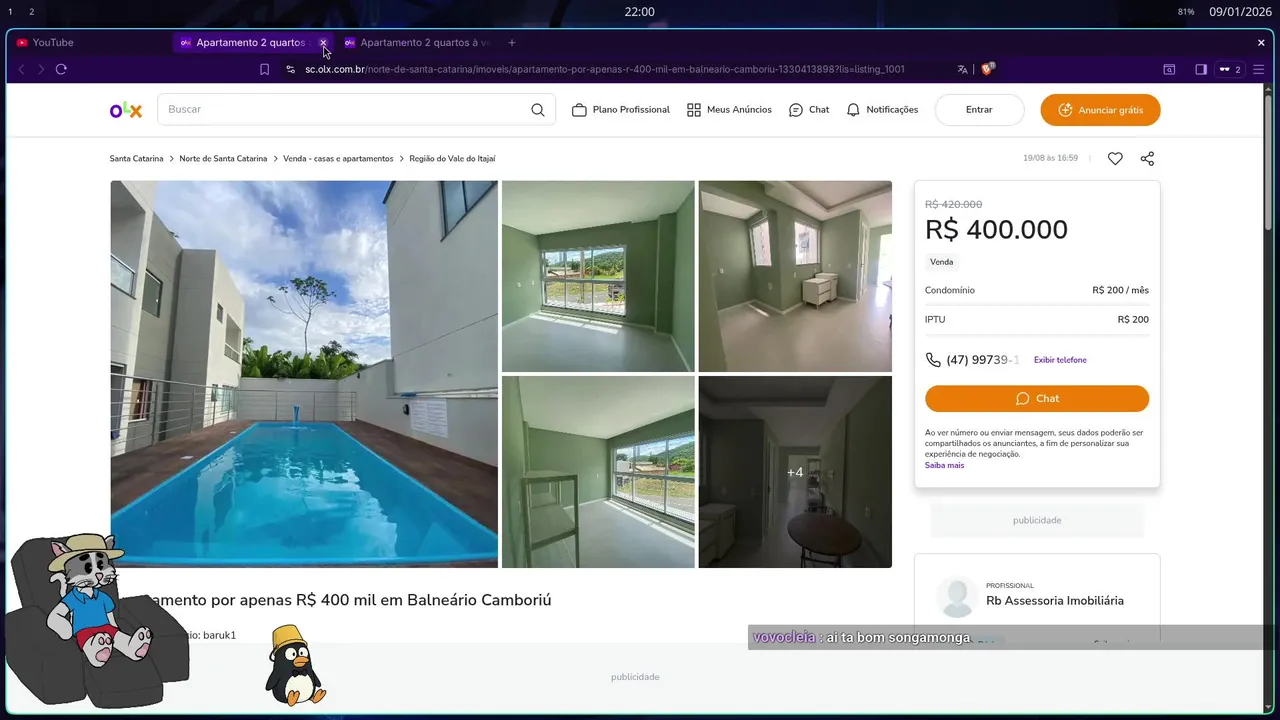Click the address bar URL

click(x=605, y=69)
